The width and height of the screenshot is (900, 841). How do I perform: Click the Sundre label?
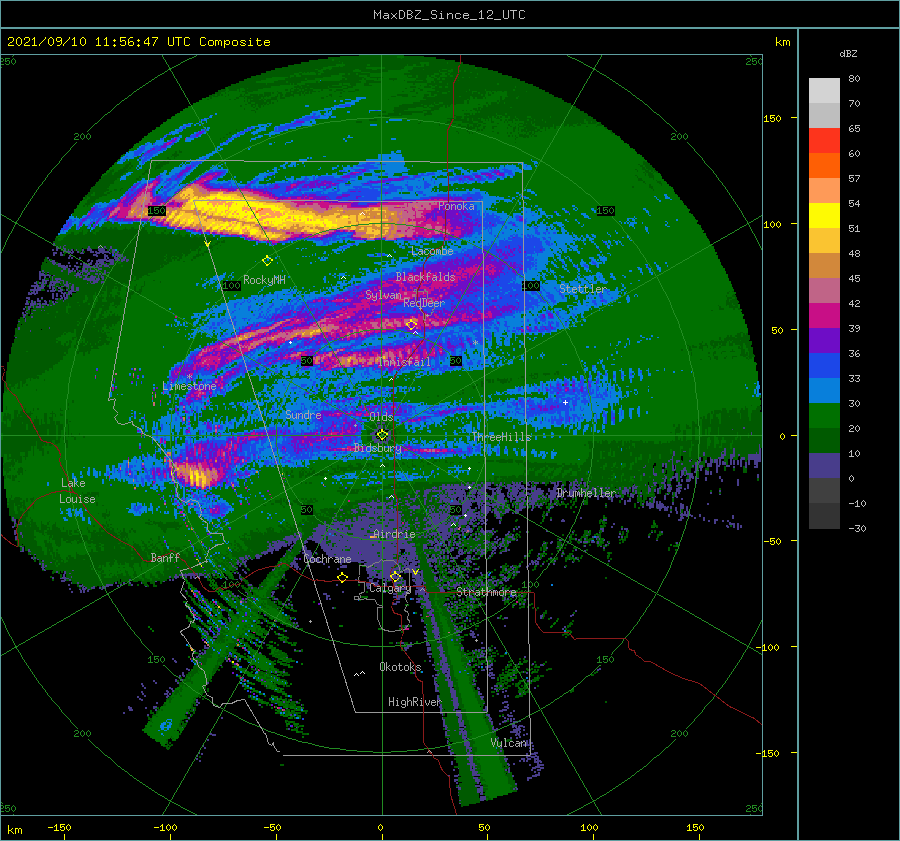304,414
